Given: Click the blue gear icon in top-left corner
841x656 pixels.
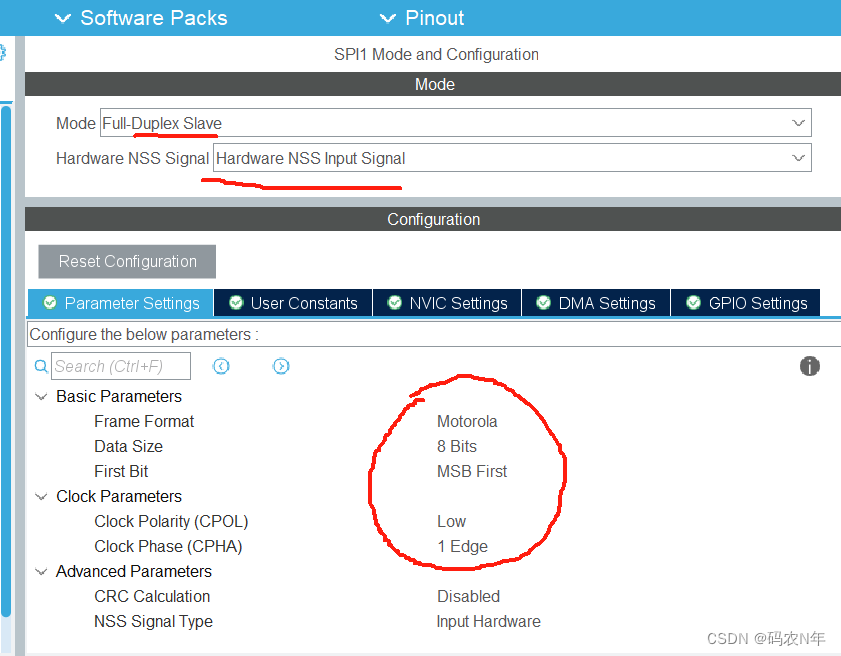Looking at the screenshot, I should coord(5,51).
